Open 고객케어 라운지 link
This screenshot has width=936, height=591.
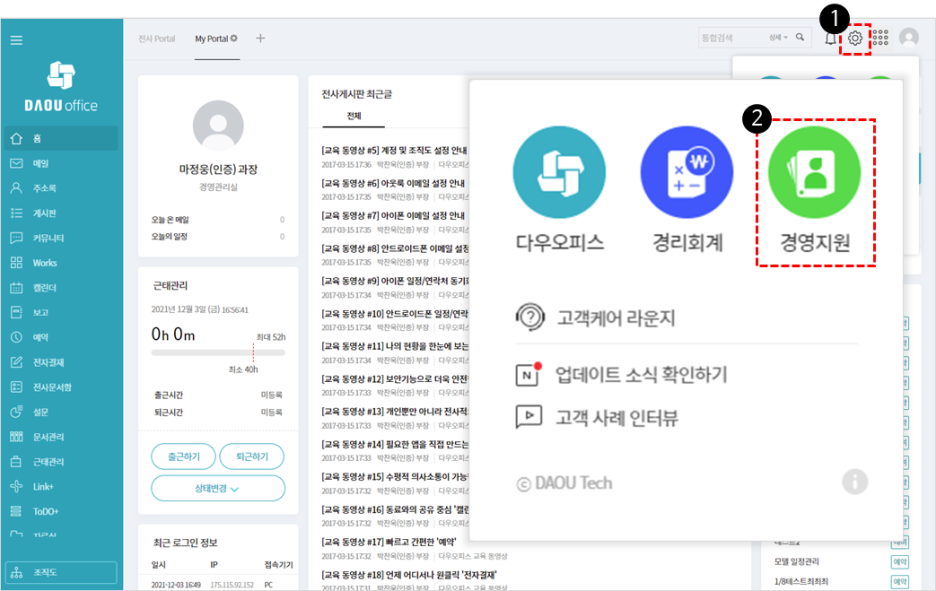tap(596, 318)
